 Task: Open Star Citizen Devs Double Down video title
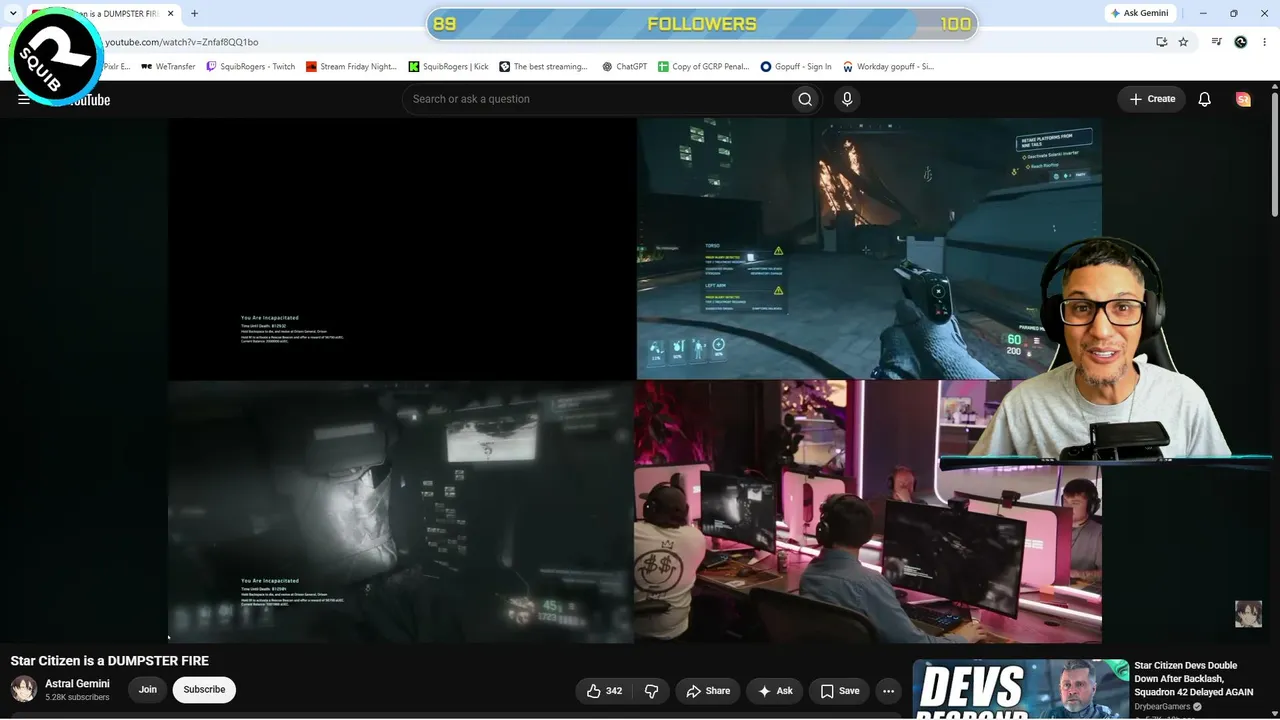[1193, 679]
